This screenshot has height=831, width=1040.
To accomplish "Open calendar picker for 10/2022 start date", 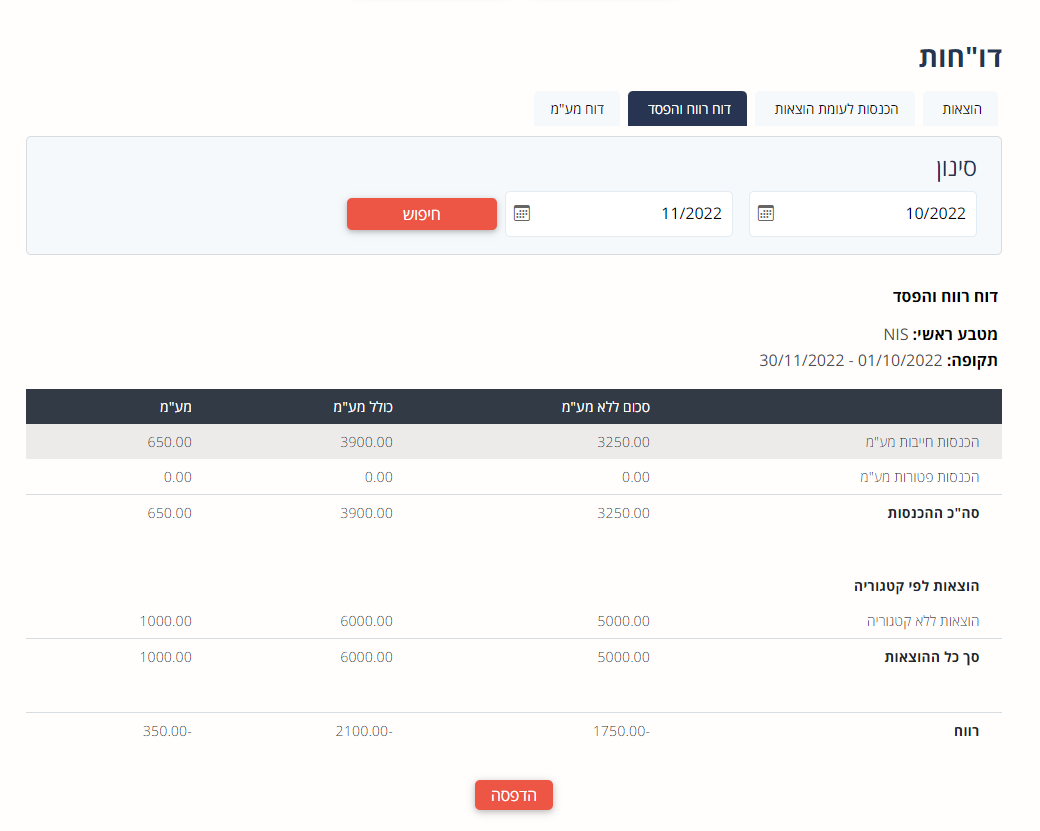I will pos(766,213).
